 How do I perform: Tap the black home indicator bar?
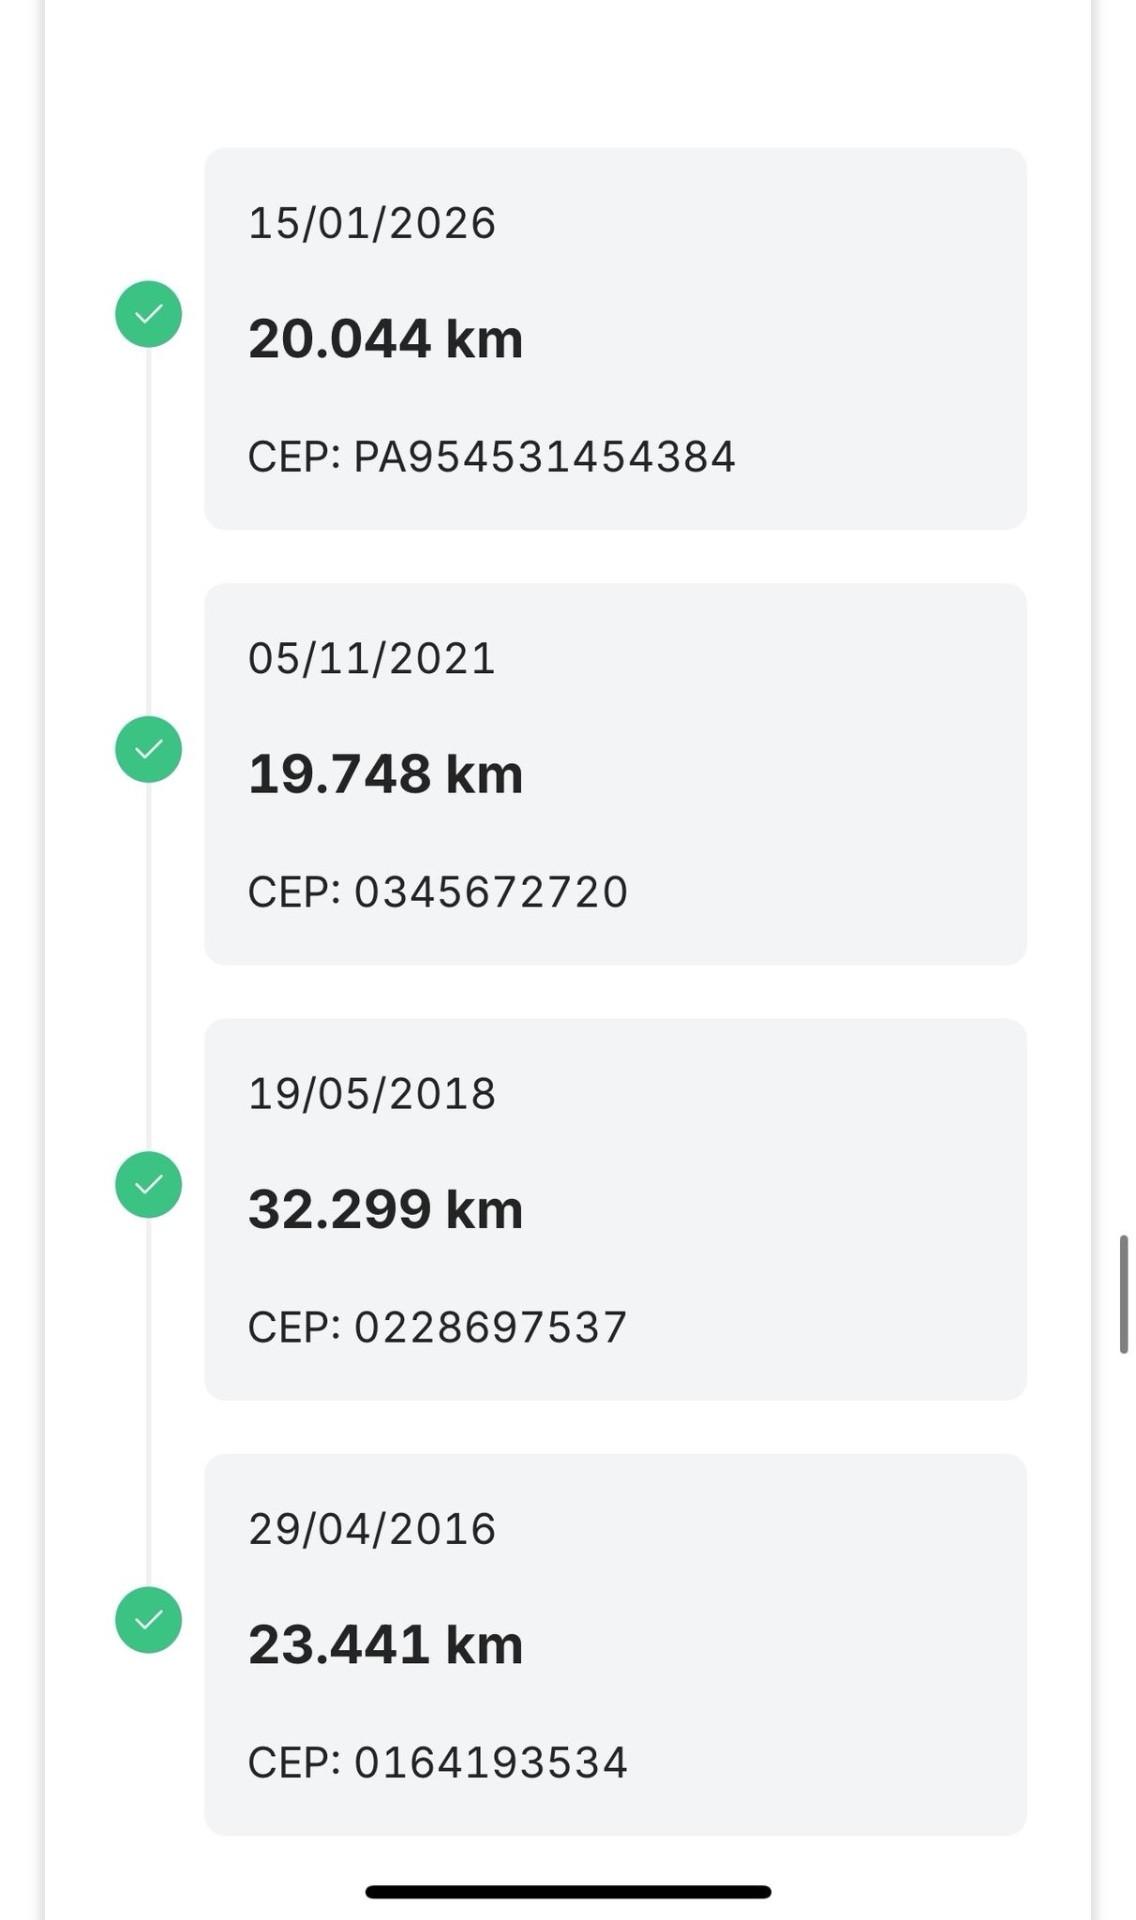coord(568,1892)
